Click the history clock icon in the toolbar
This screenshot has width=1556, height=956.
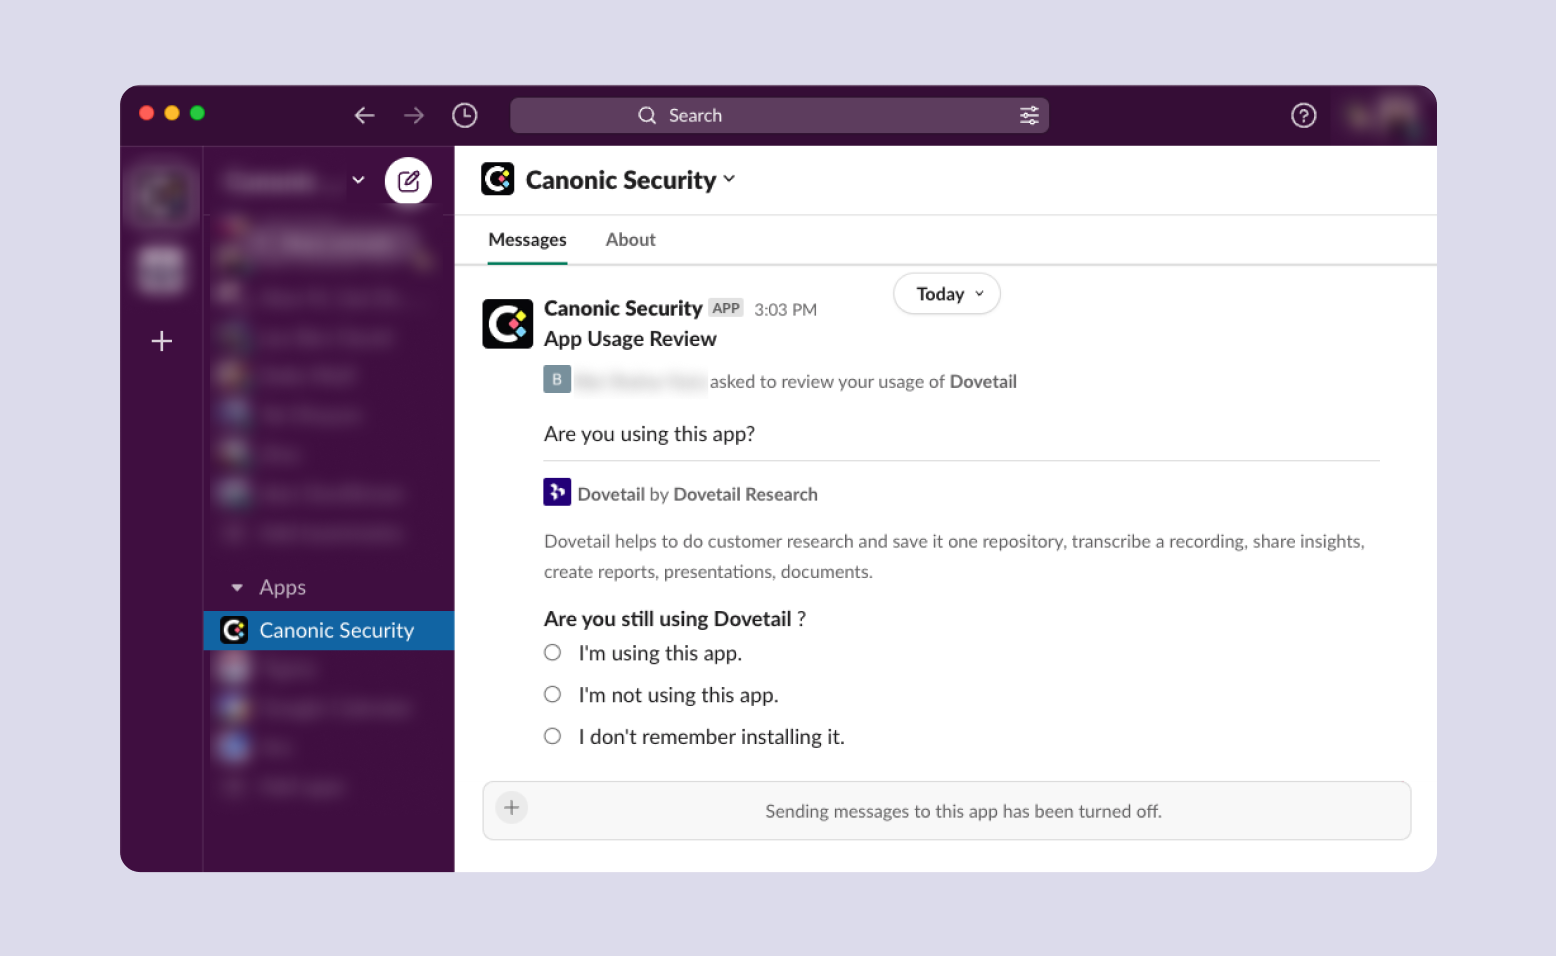pyautogui.click(x=464, y=115)
